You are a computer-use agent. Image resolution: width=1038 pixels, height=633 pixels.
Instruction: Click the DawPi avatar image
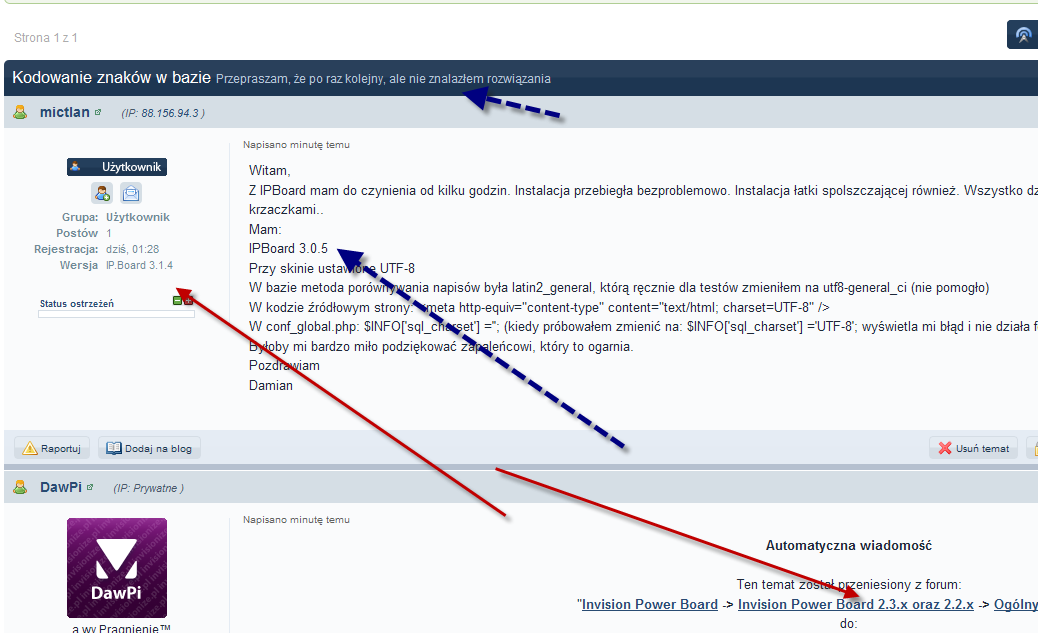point(117,567)
